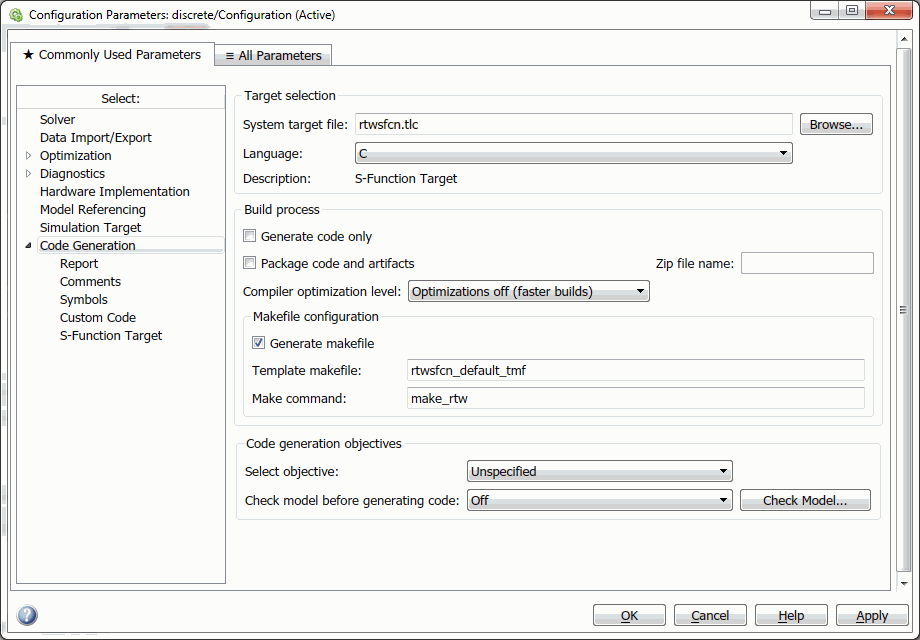Screen dimensions: 920x640
Task: Click the Browse... button
Action: coord(836,124)
